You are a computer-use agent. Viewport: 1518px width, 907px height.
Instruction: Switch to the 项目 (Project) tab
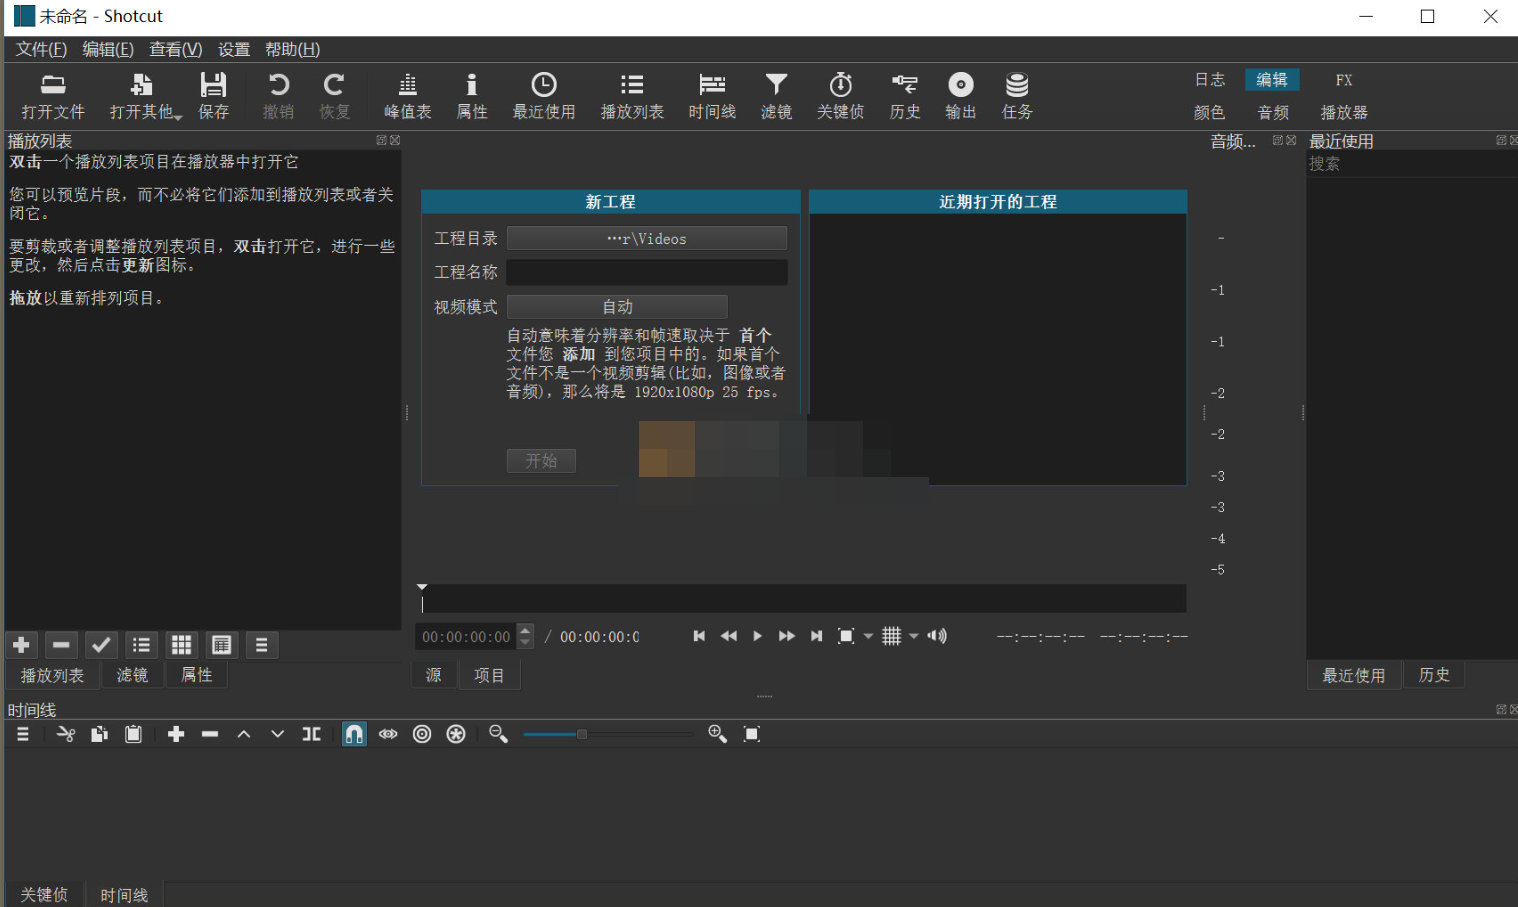(489, 675)
